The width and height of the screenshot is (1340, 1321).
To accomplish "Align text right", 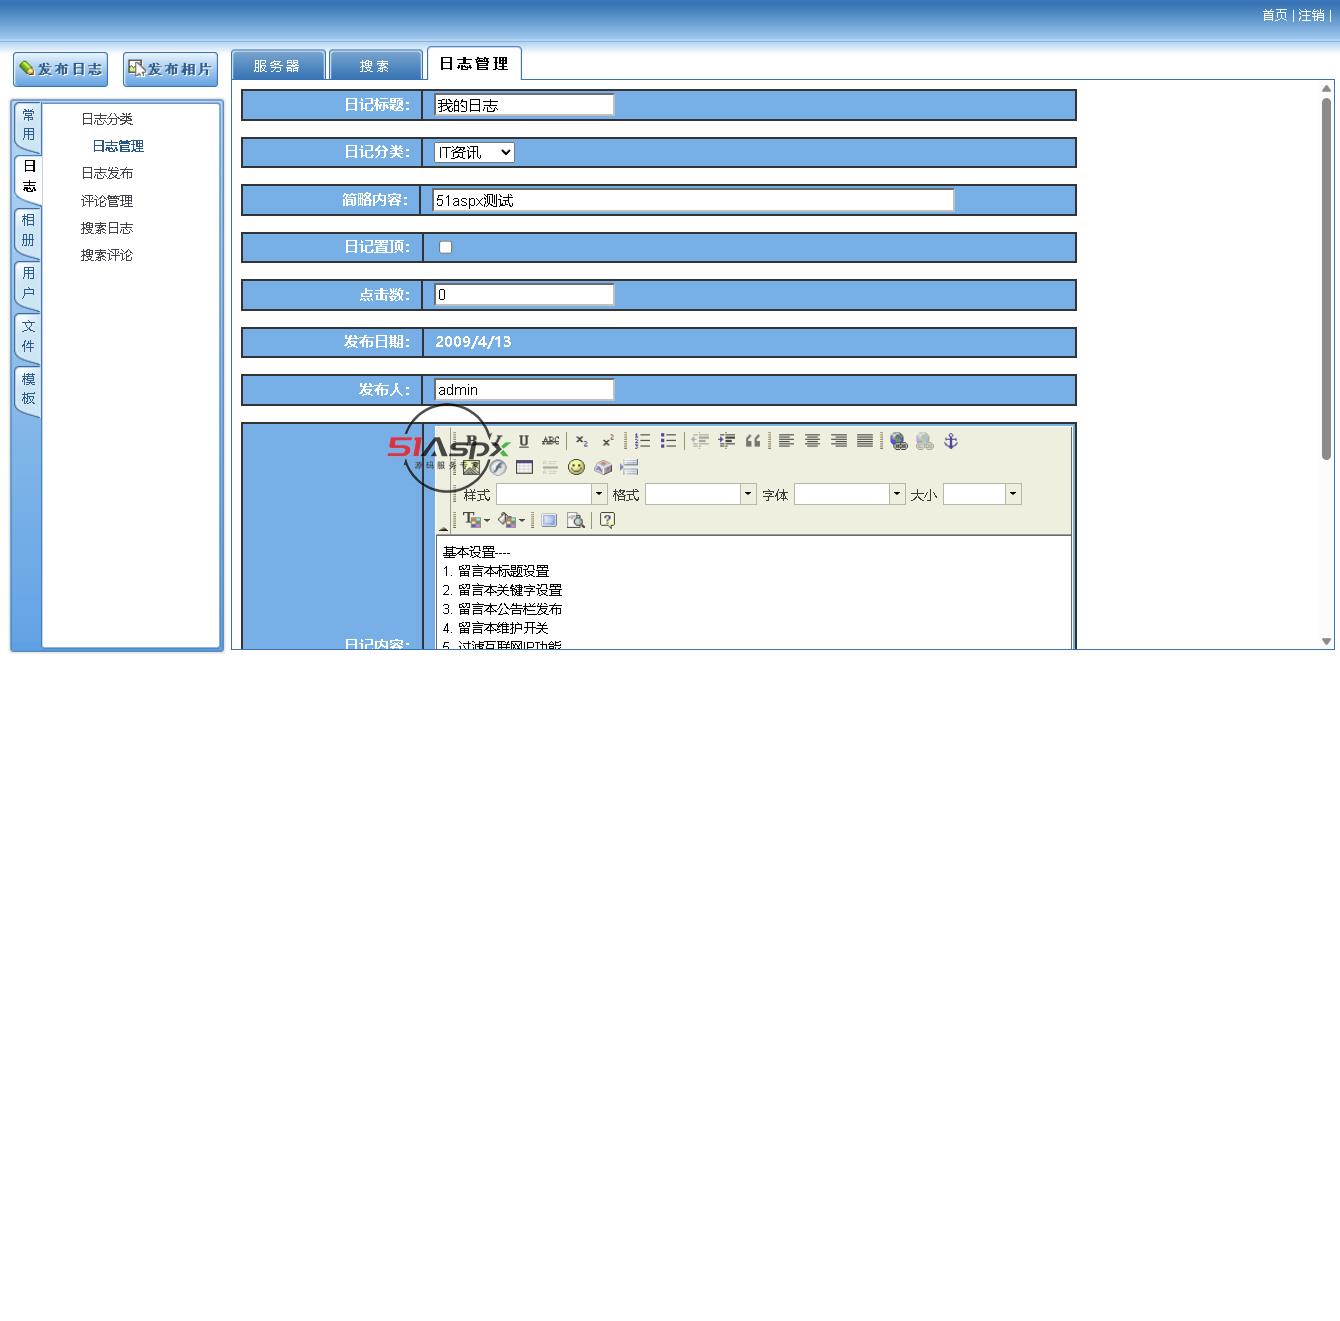I will tap(839, 441).
